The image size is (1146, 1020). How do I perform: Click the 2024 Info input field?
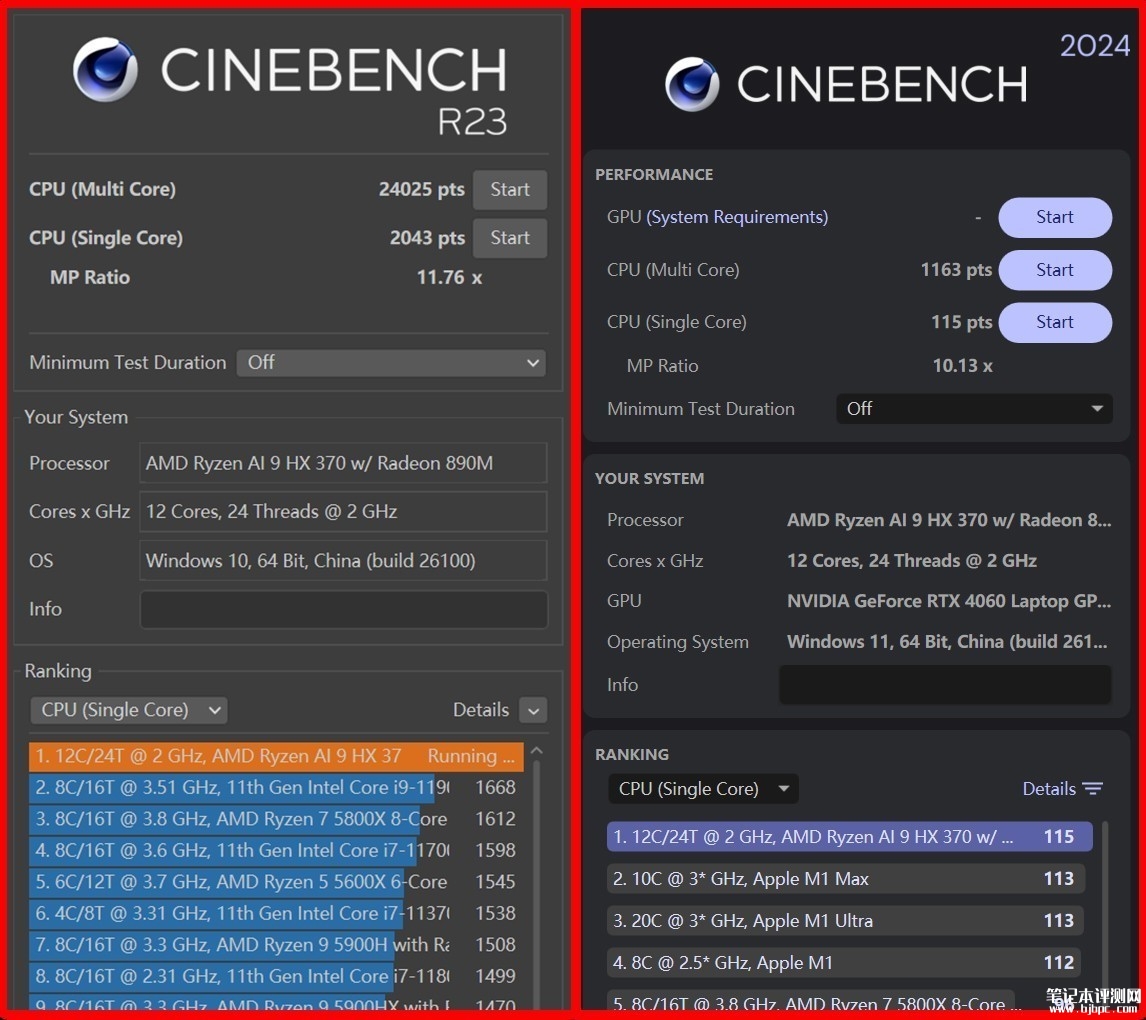point(945,685)
